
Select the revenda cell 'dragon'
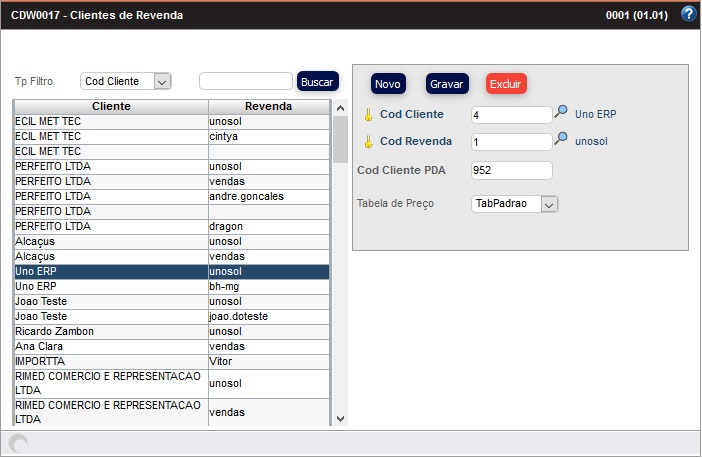(269, 227)
